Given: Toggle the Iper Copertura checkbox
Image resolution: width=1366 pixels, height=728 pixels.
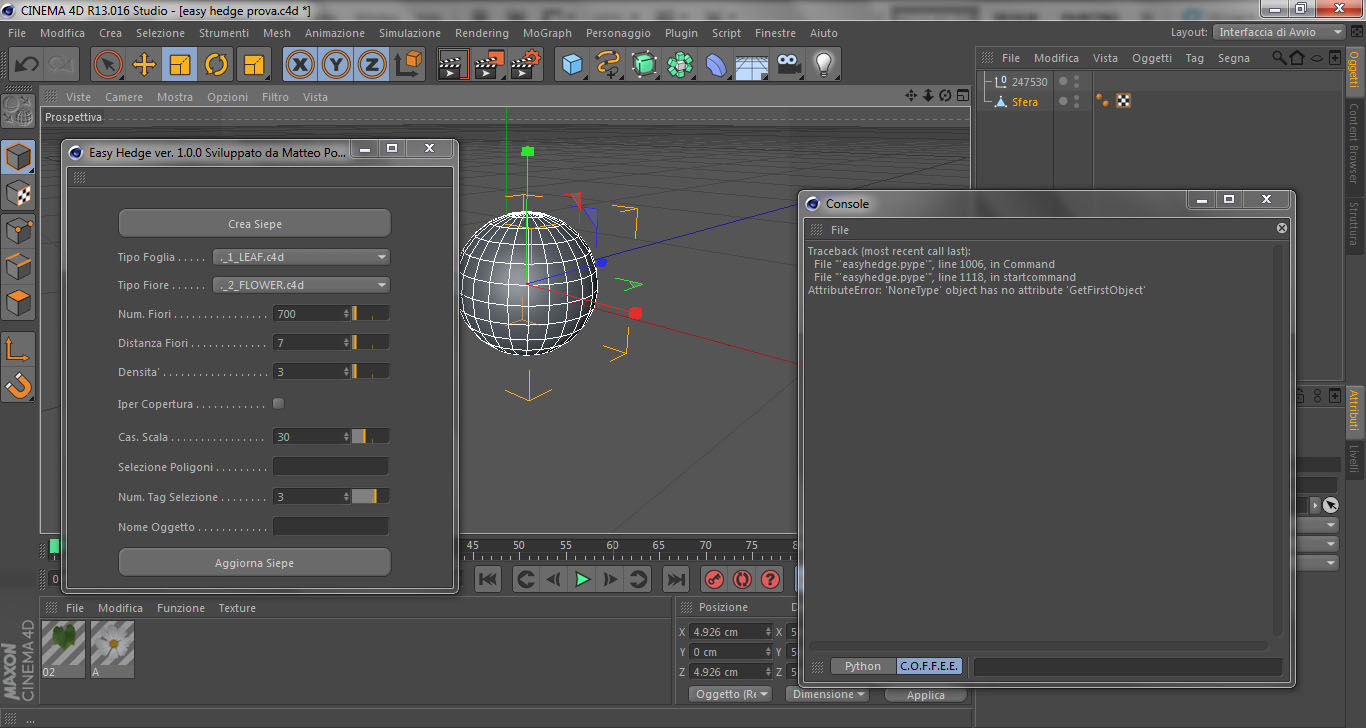Looking at the screenshot, I should [279, 404].
